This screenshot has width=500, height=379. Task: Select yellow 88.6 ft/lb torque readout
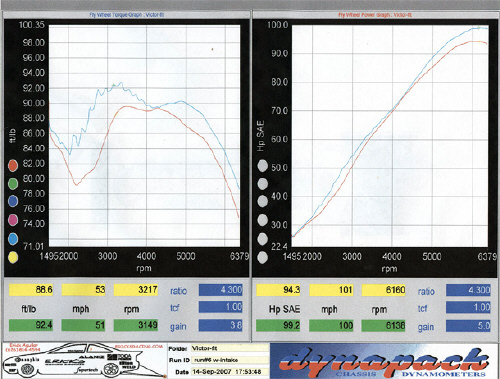pos(31,290)
